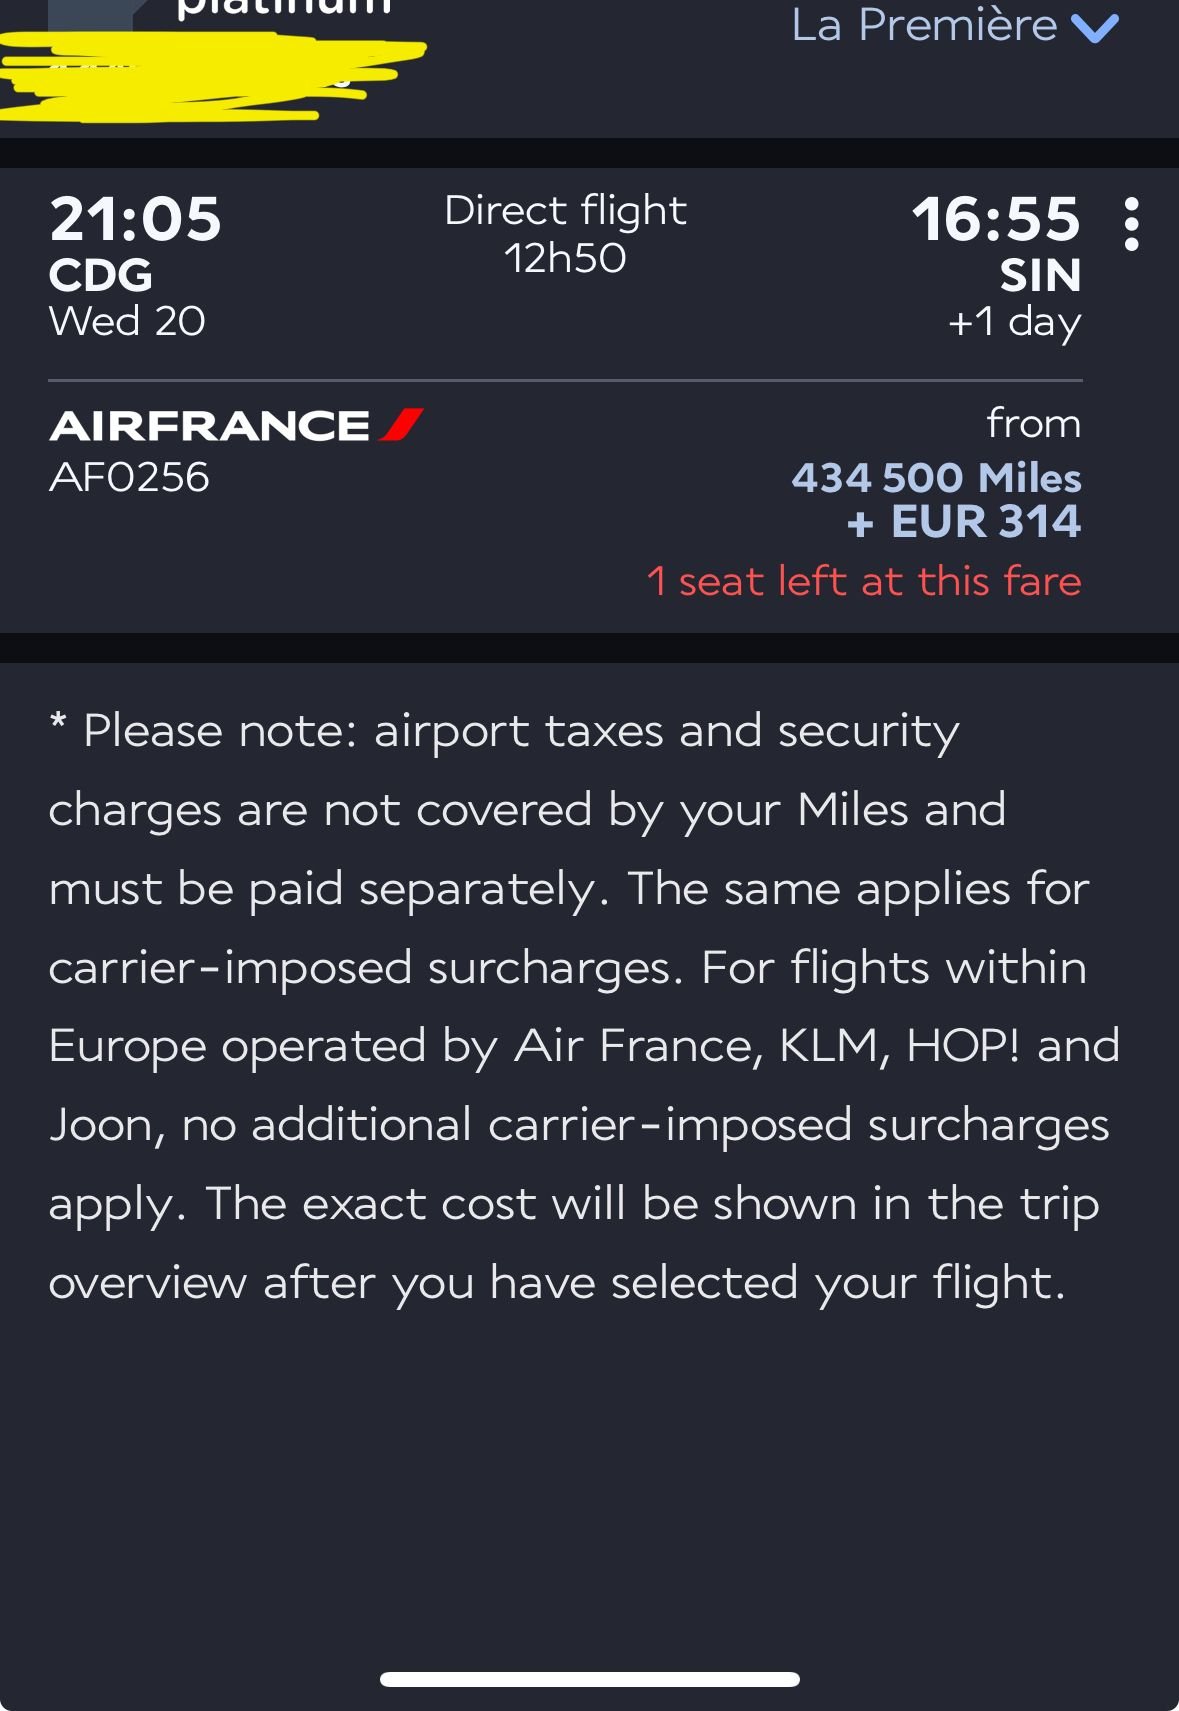The width and height of the screenshot is (1179, 1711).
Task: Open the La Première cabin selector label
Action: tap(923, 25)
